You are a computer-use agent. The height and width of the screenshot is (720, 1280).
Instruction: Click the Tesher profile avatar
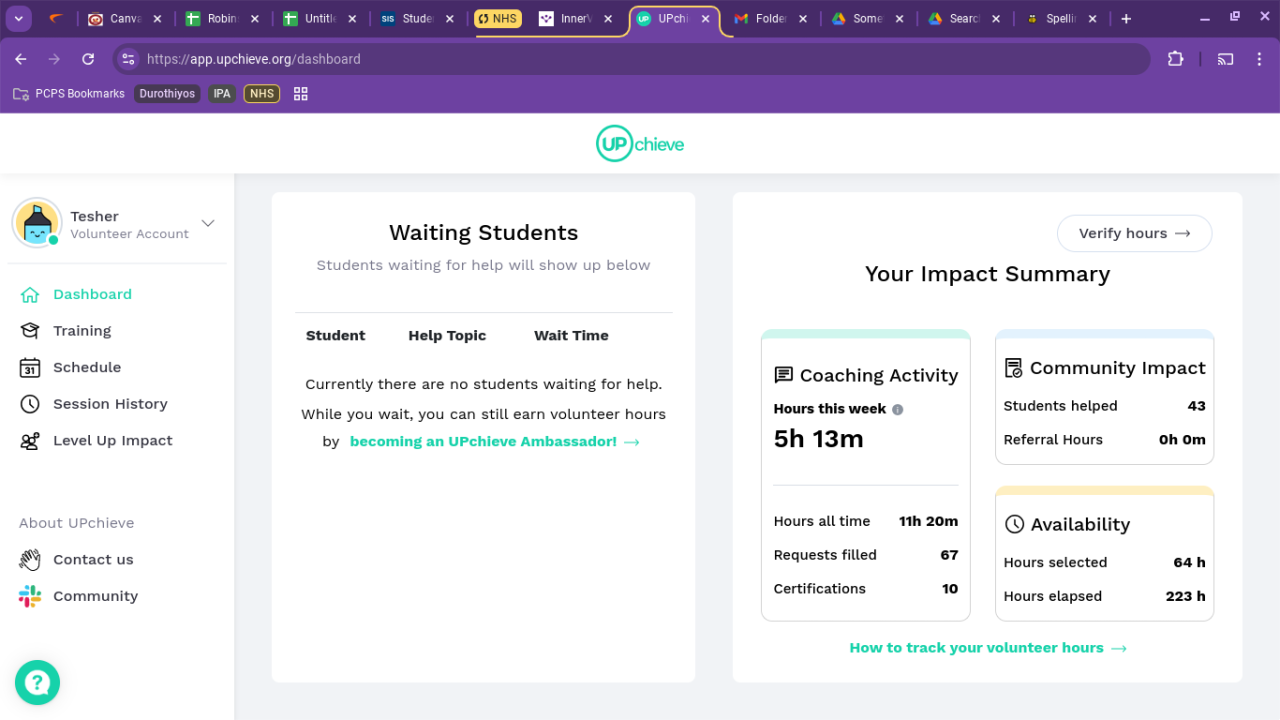click(x=37, y=222)
